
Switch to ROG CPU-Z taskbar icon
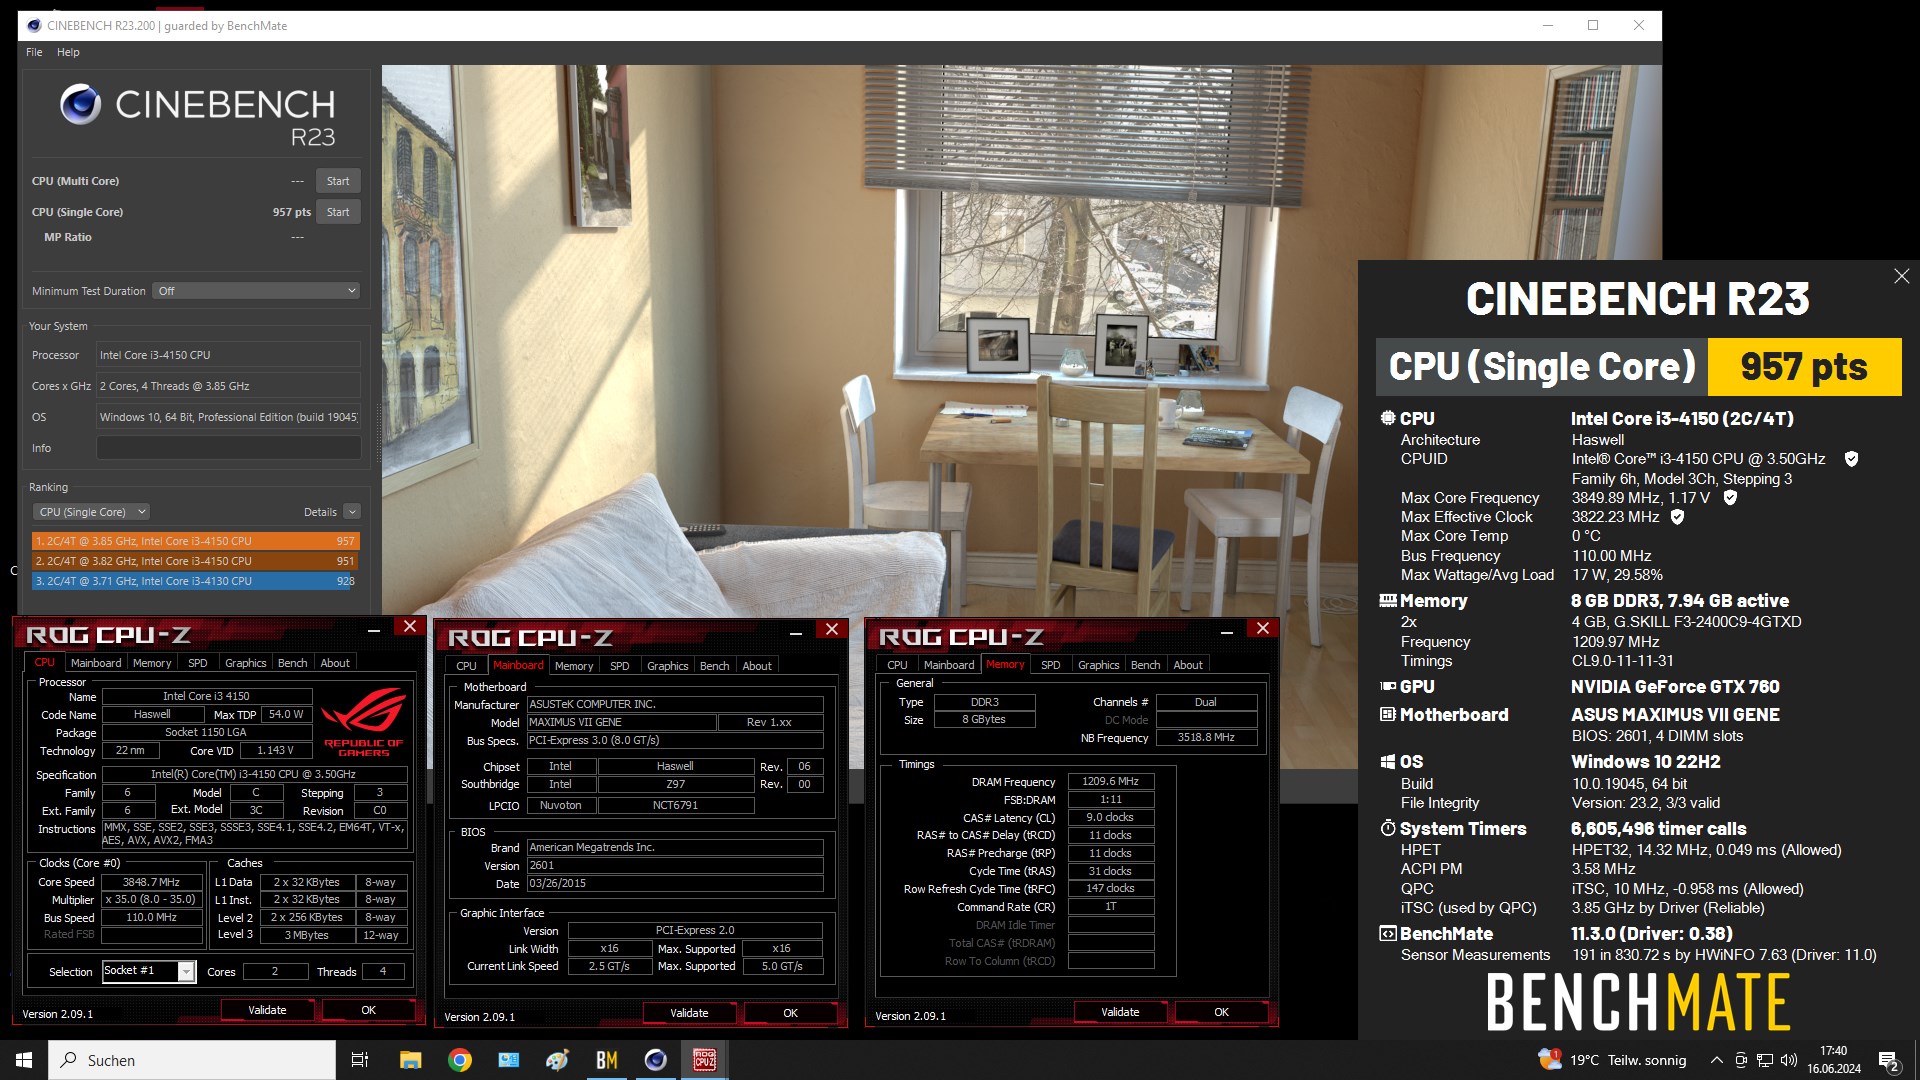705,1060
